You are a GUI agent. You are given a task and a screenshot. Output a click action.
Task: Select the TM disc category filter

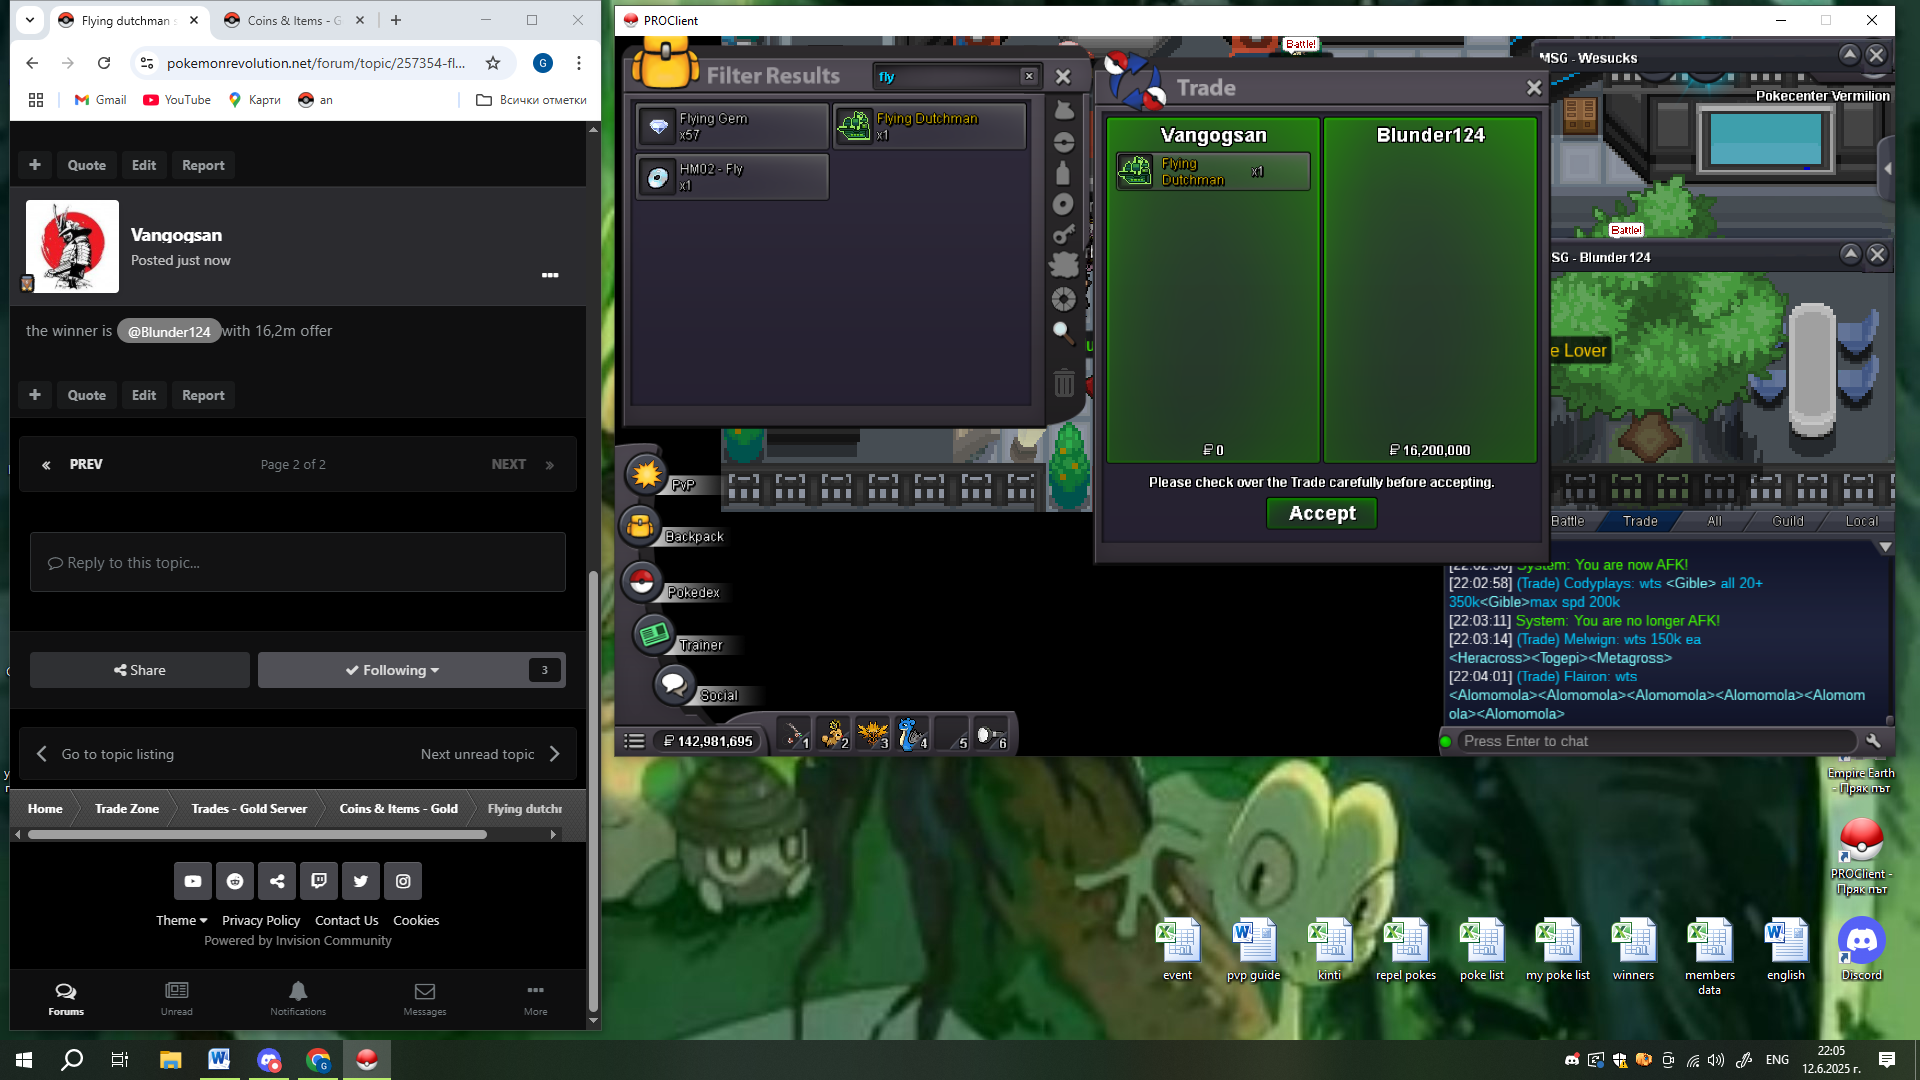[1064, 204]
